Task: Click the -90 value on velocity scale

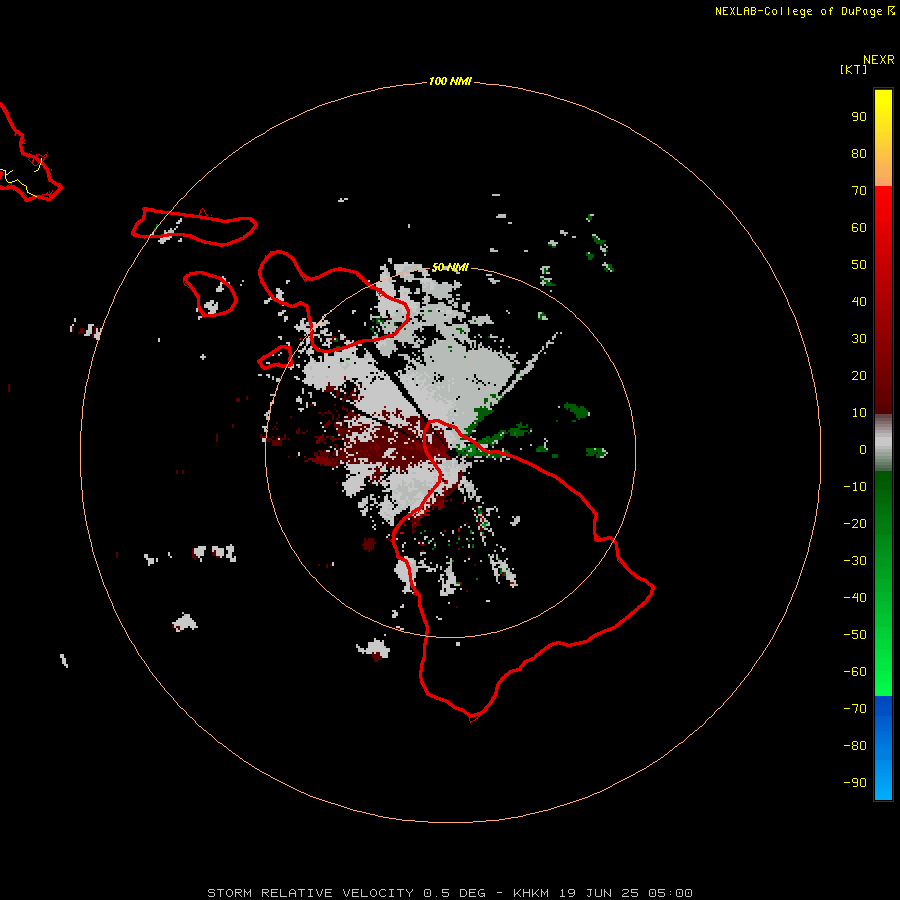Action: [855, 782]
